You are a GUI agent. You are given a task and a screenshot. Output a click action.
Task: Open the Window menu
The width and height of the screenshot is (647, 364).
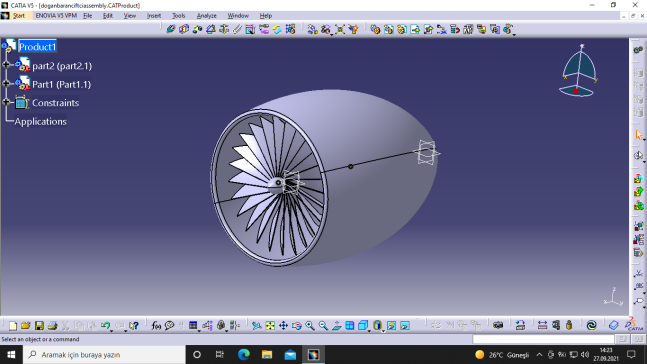[238, 16]
